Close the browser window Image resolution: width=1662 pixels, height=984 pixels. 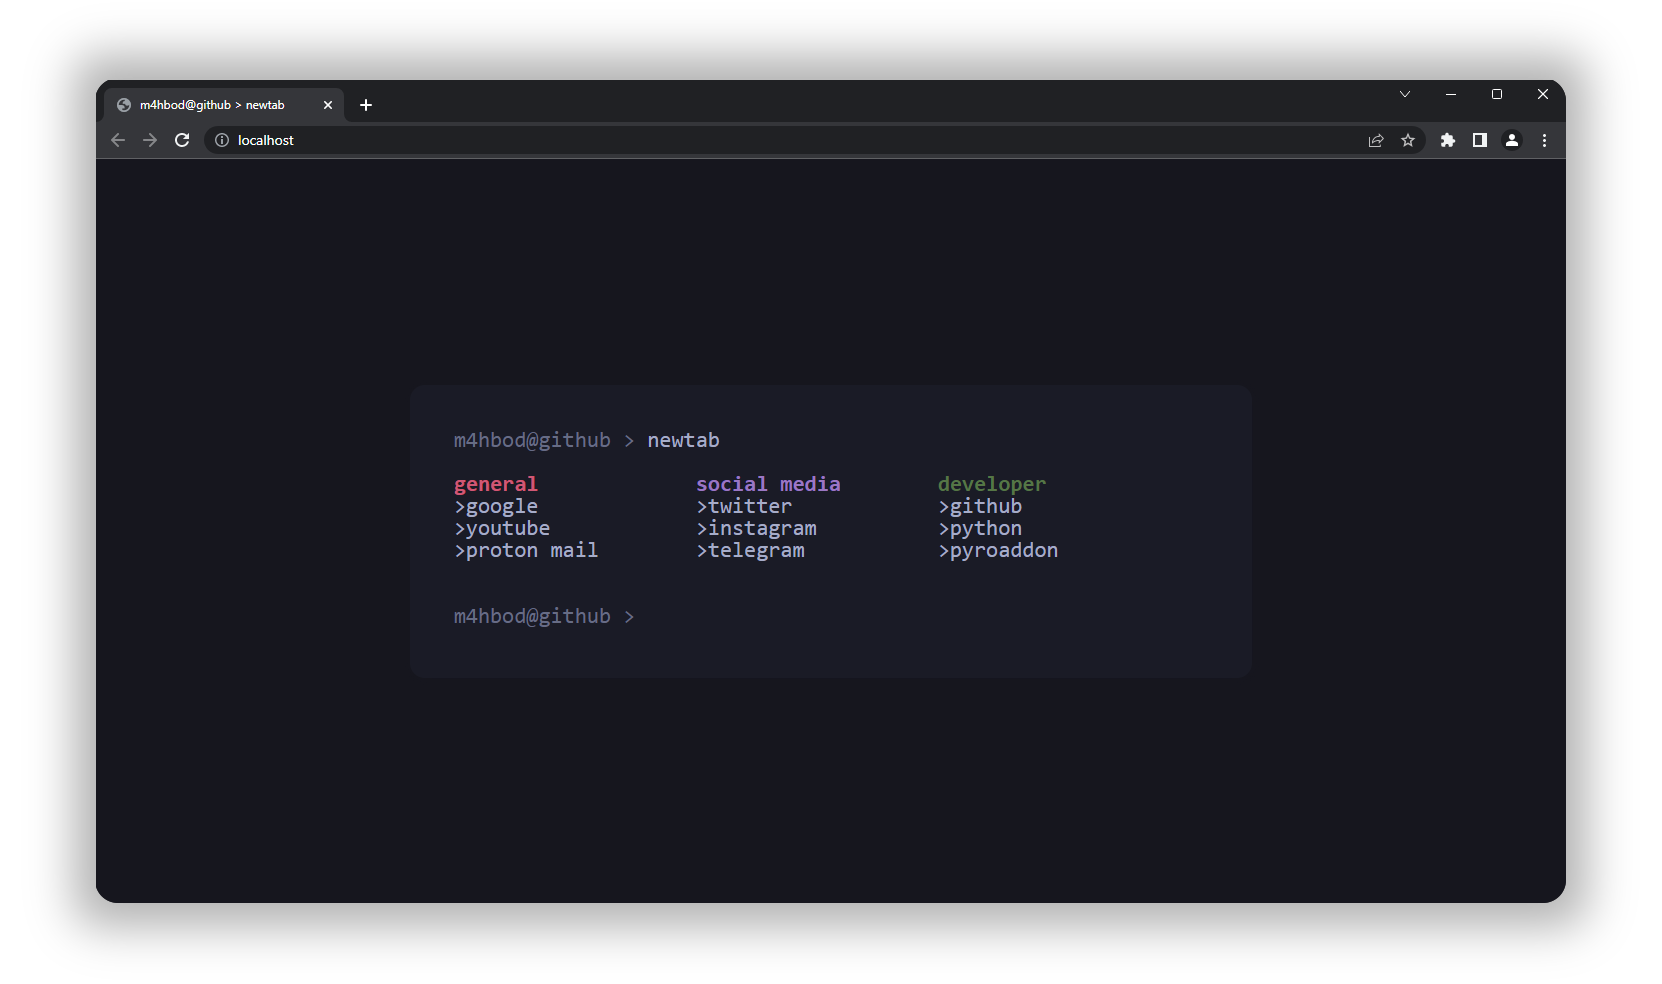coord(1543,94)
